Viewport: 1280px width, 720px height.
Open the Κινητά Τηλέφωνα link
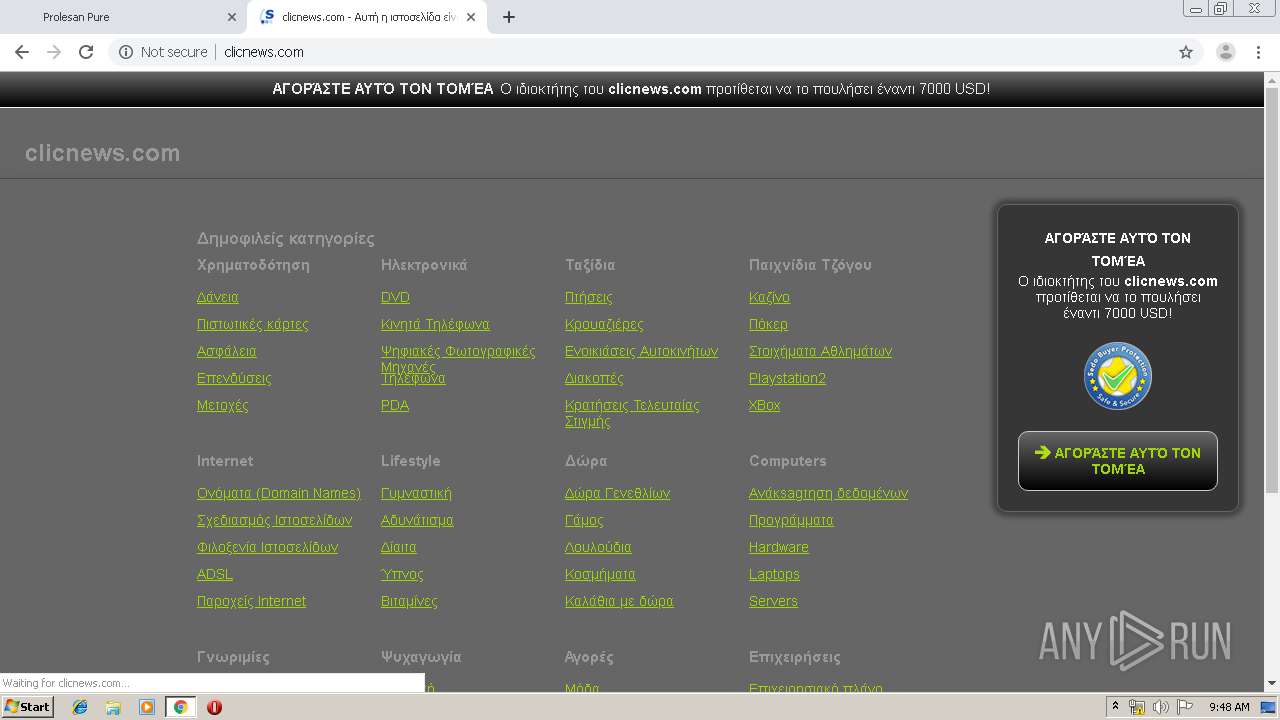[435, 324]
